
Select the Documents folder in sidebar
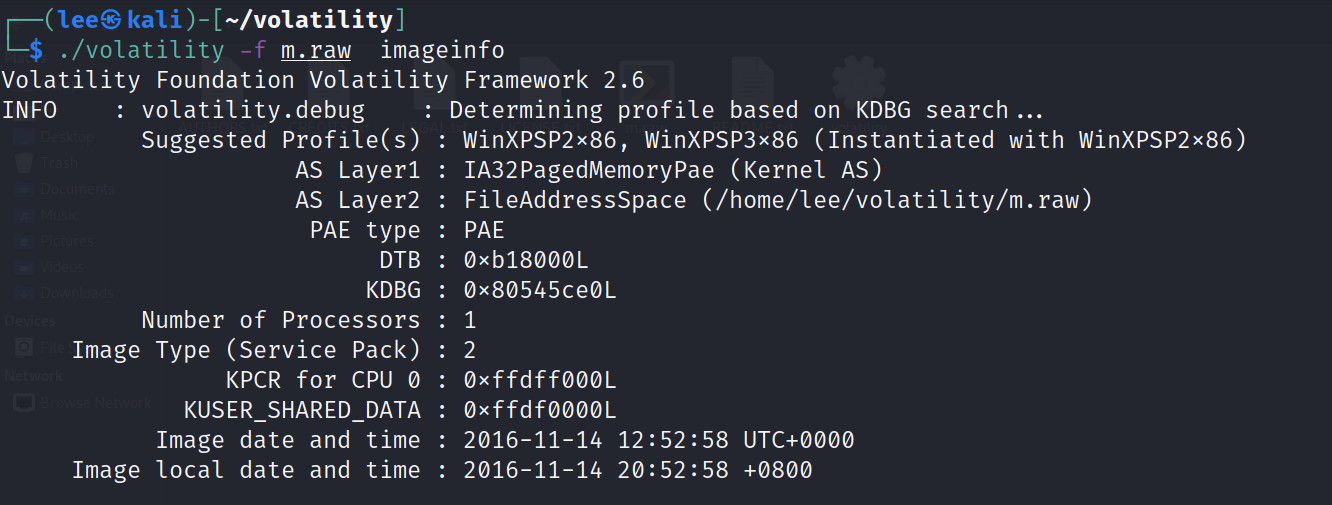point(76,189)
